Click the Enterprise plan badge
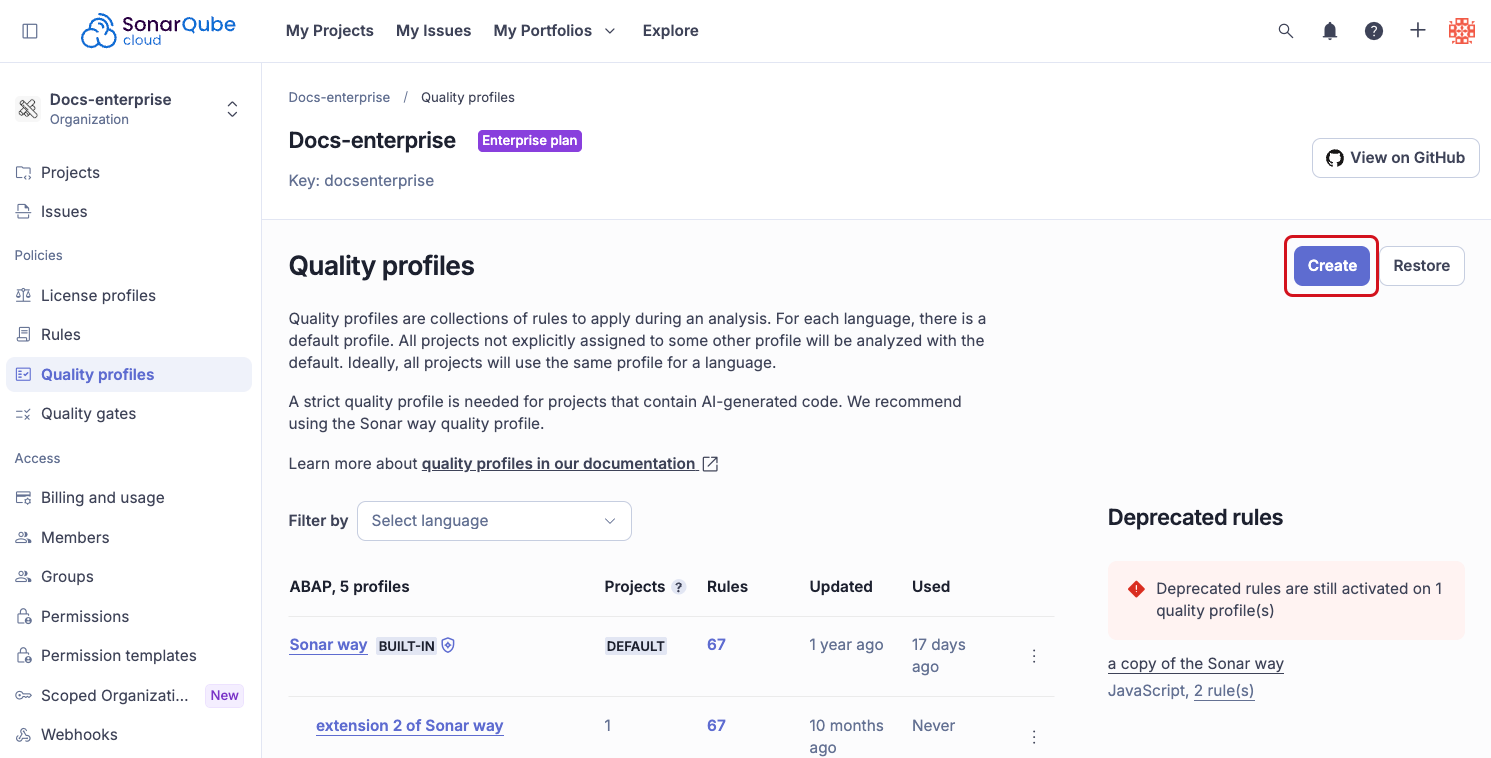Screen dimensions: 1491x758 [x=530, y=141]
